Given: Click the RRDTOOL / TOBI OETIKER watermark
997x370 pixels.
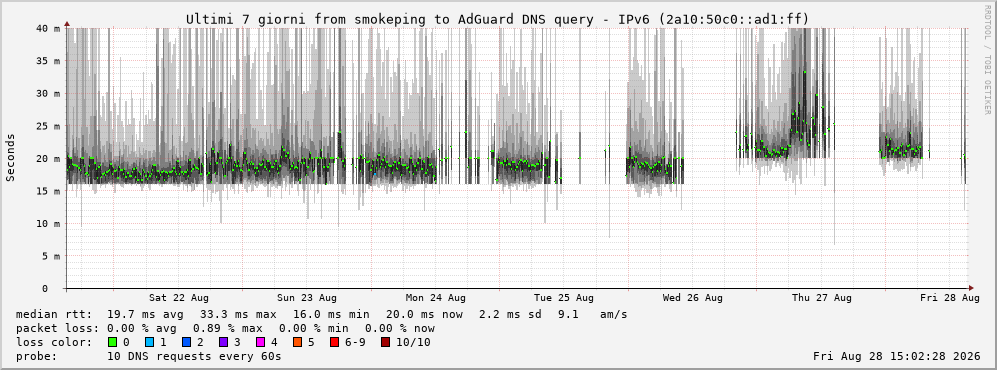Looking at the screenshot, I should [987, 60].
